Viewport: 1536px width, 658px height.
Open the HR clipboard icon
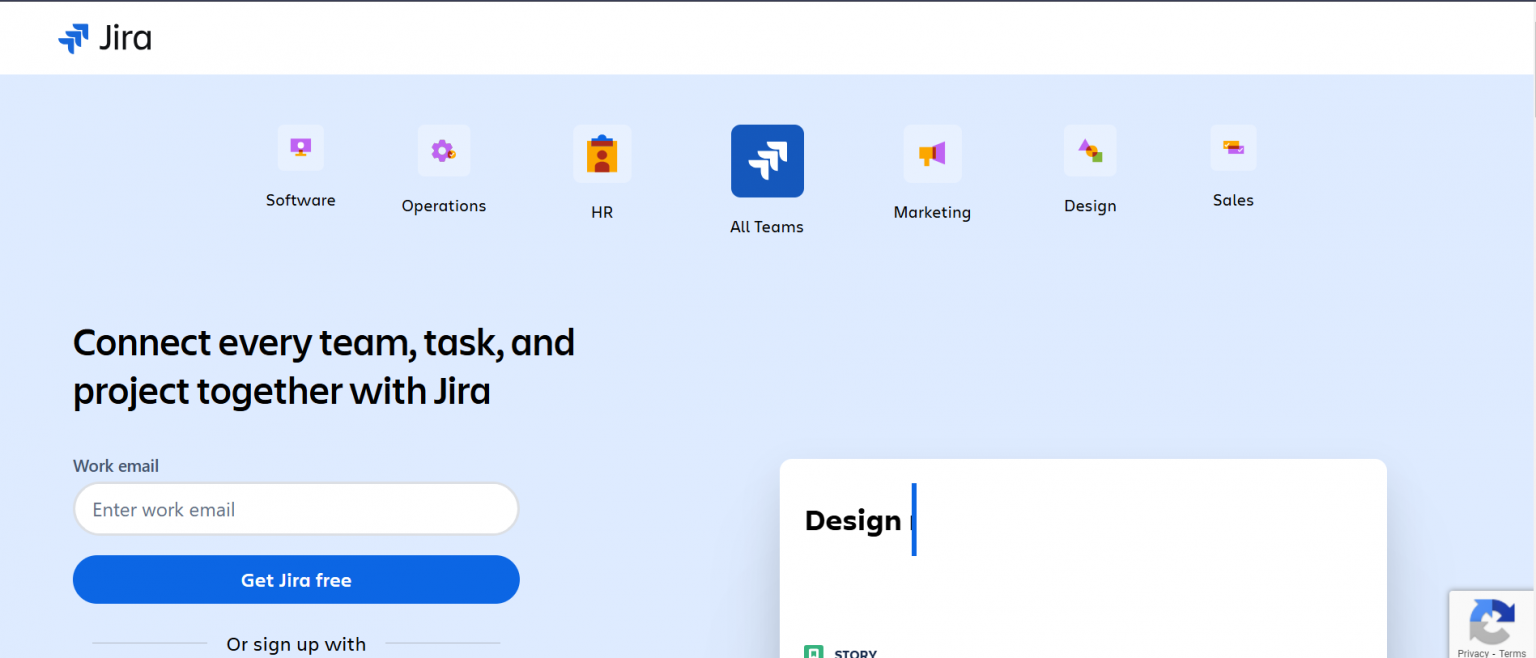pyautogui.click(x=602, y=154)
